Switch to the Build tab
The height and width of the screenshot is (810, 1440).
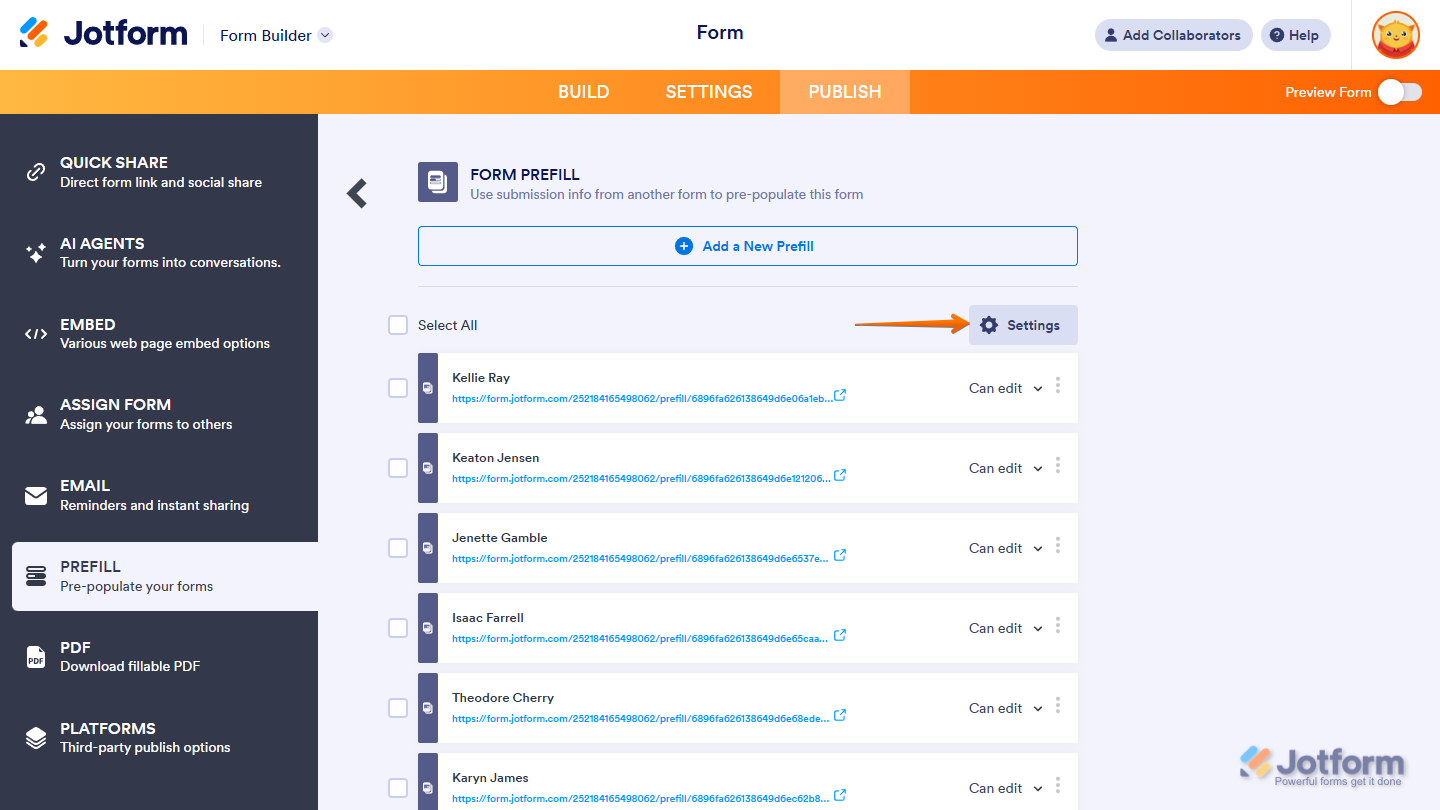[x=583, y=91]
